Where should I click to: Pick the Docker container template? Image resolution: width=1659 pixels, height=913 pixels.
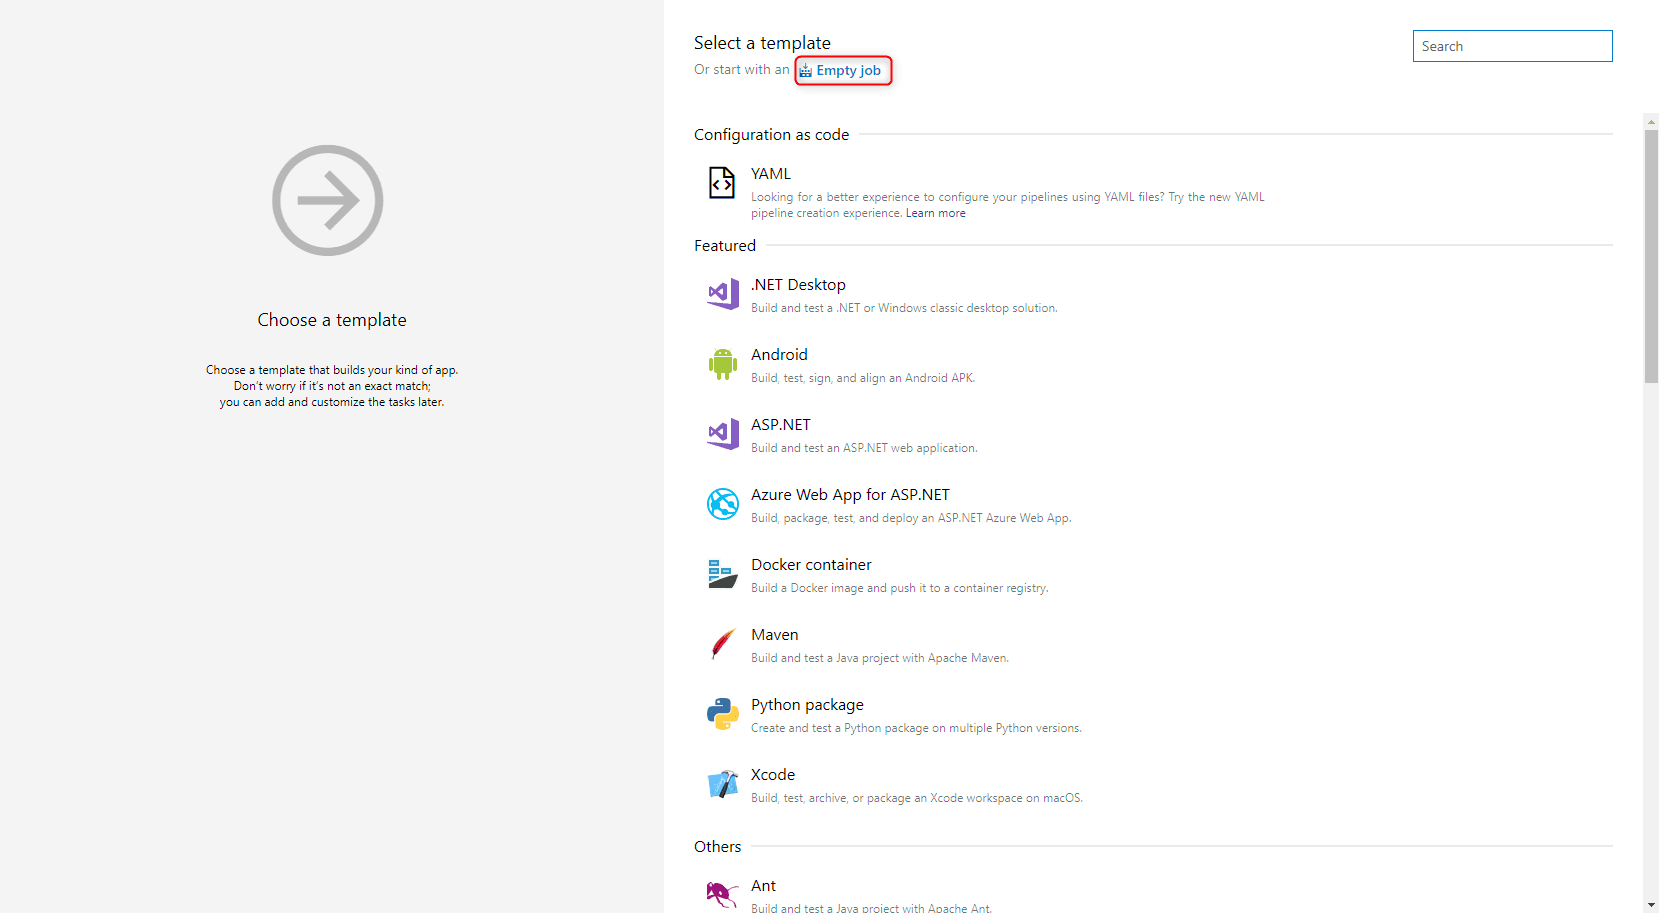point(811,565)
